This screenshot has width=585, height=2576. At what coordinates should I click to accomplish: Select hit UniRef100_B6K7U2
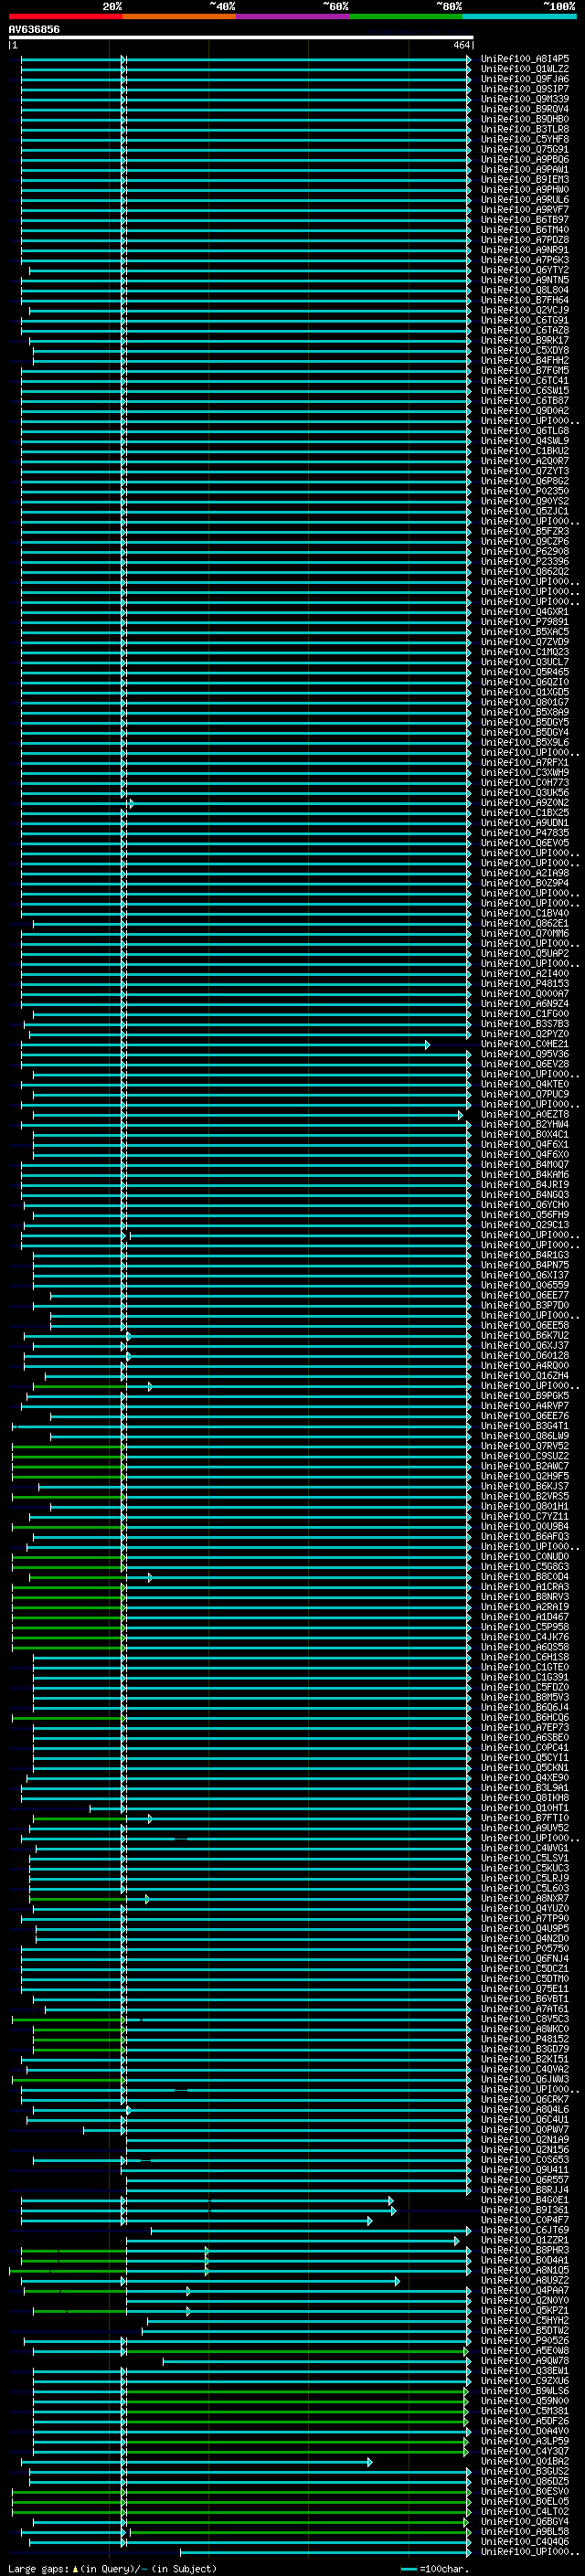[x=525, y=1335]
